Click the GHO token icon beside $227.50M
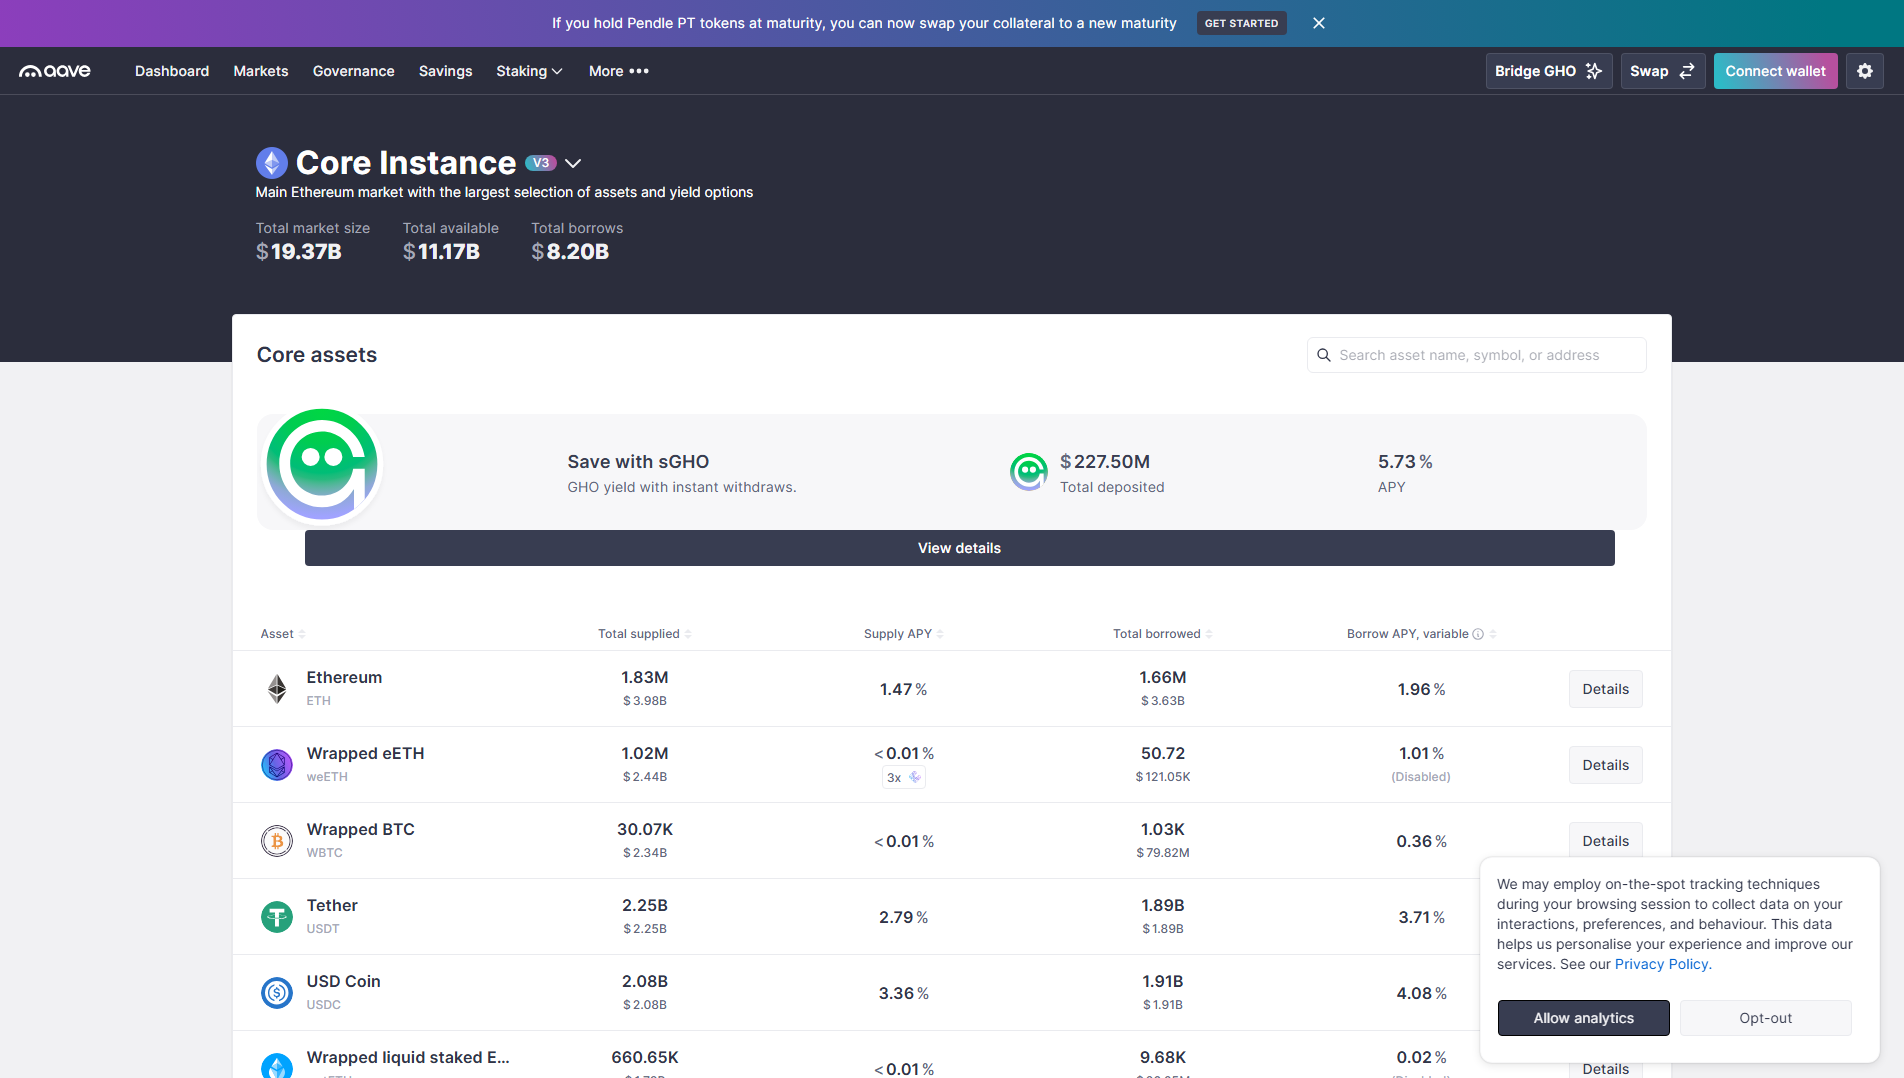Screen dimensions: 1904x1078 [1029, 472]
